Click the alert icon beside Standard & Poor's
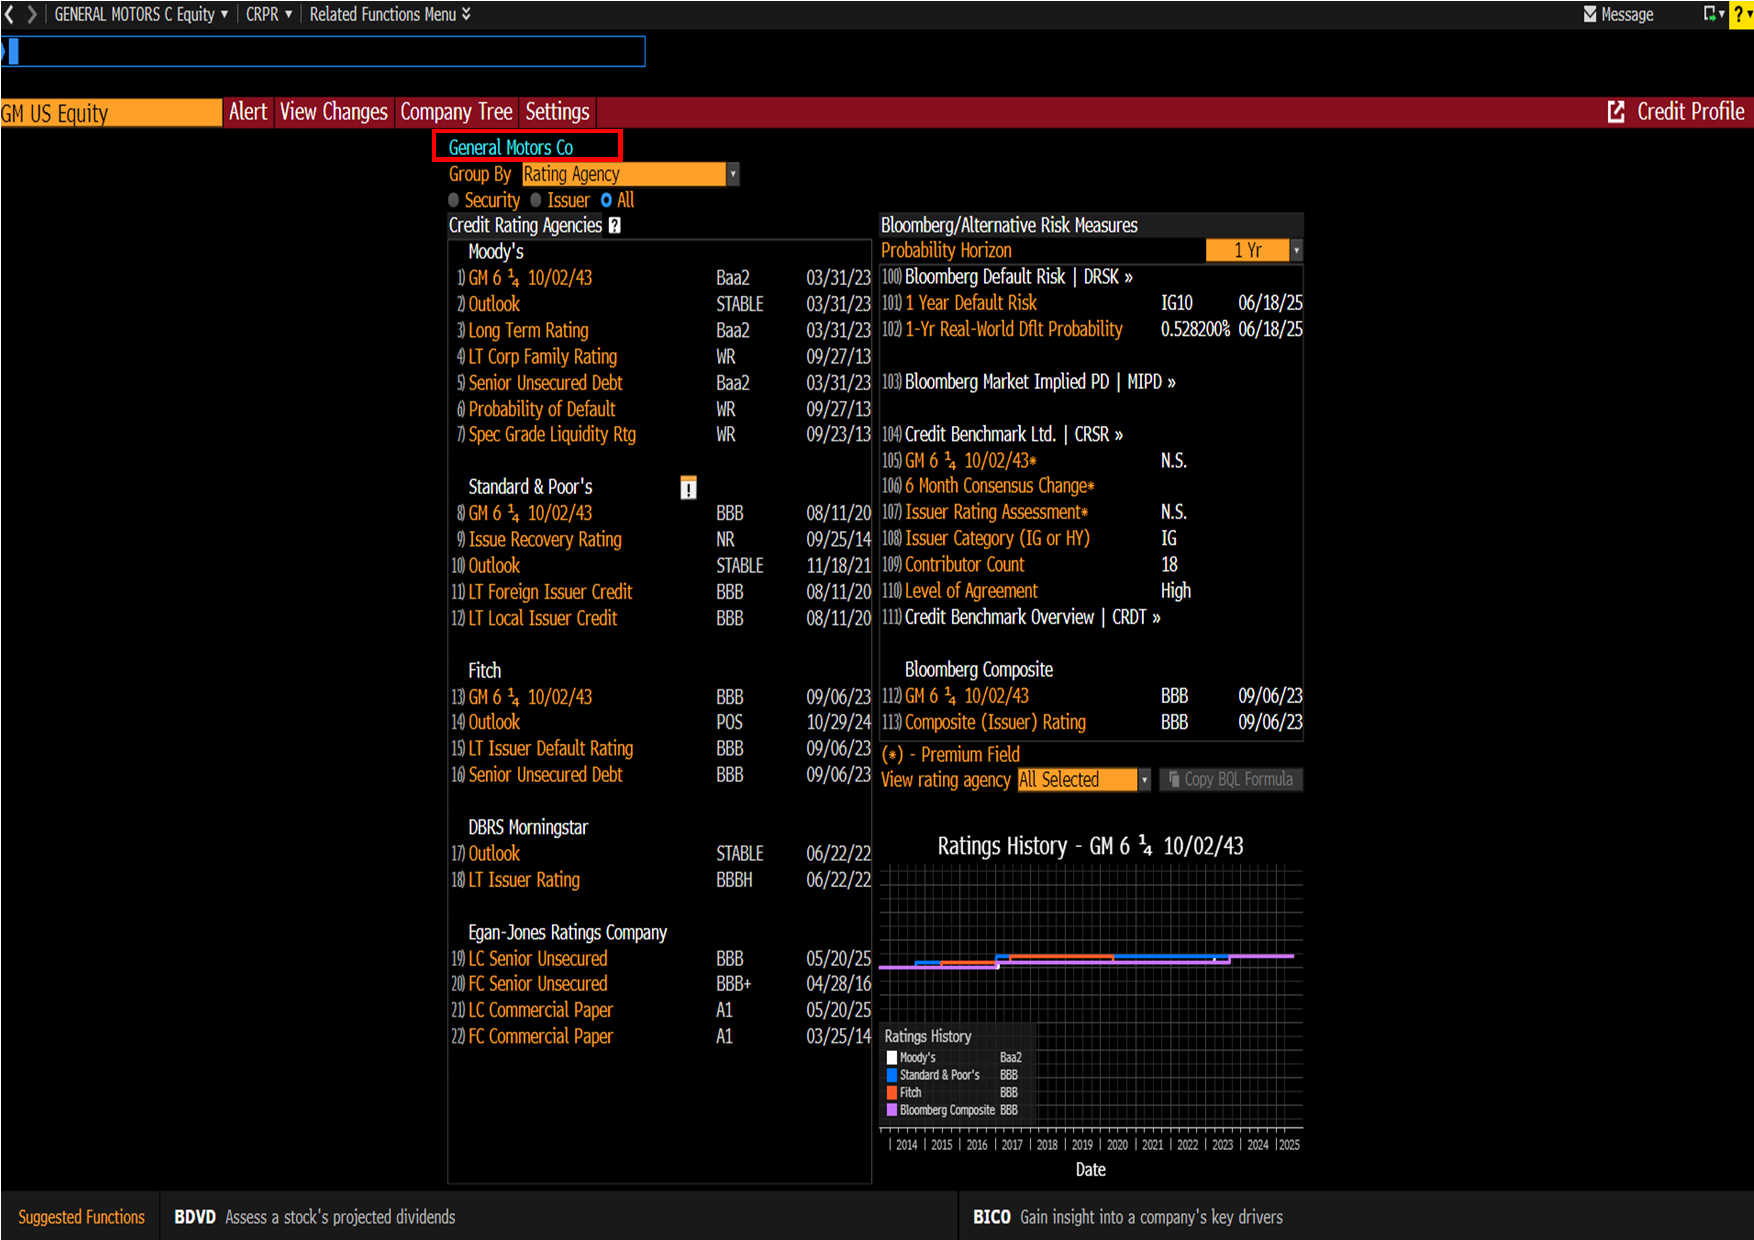 pyautogui.click(x=688, y=488)
